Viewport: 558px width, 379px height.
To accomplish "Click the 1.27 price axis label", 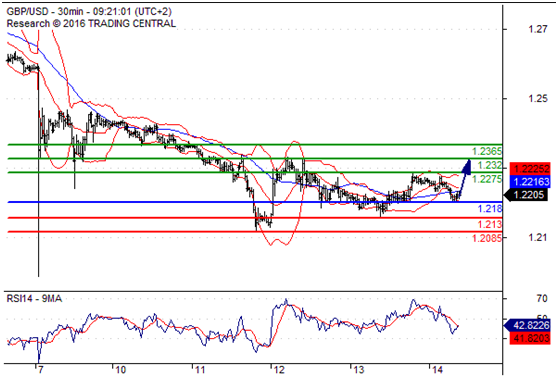I will [538, 29].
